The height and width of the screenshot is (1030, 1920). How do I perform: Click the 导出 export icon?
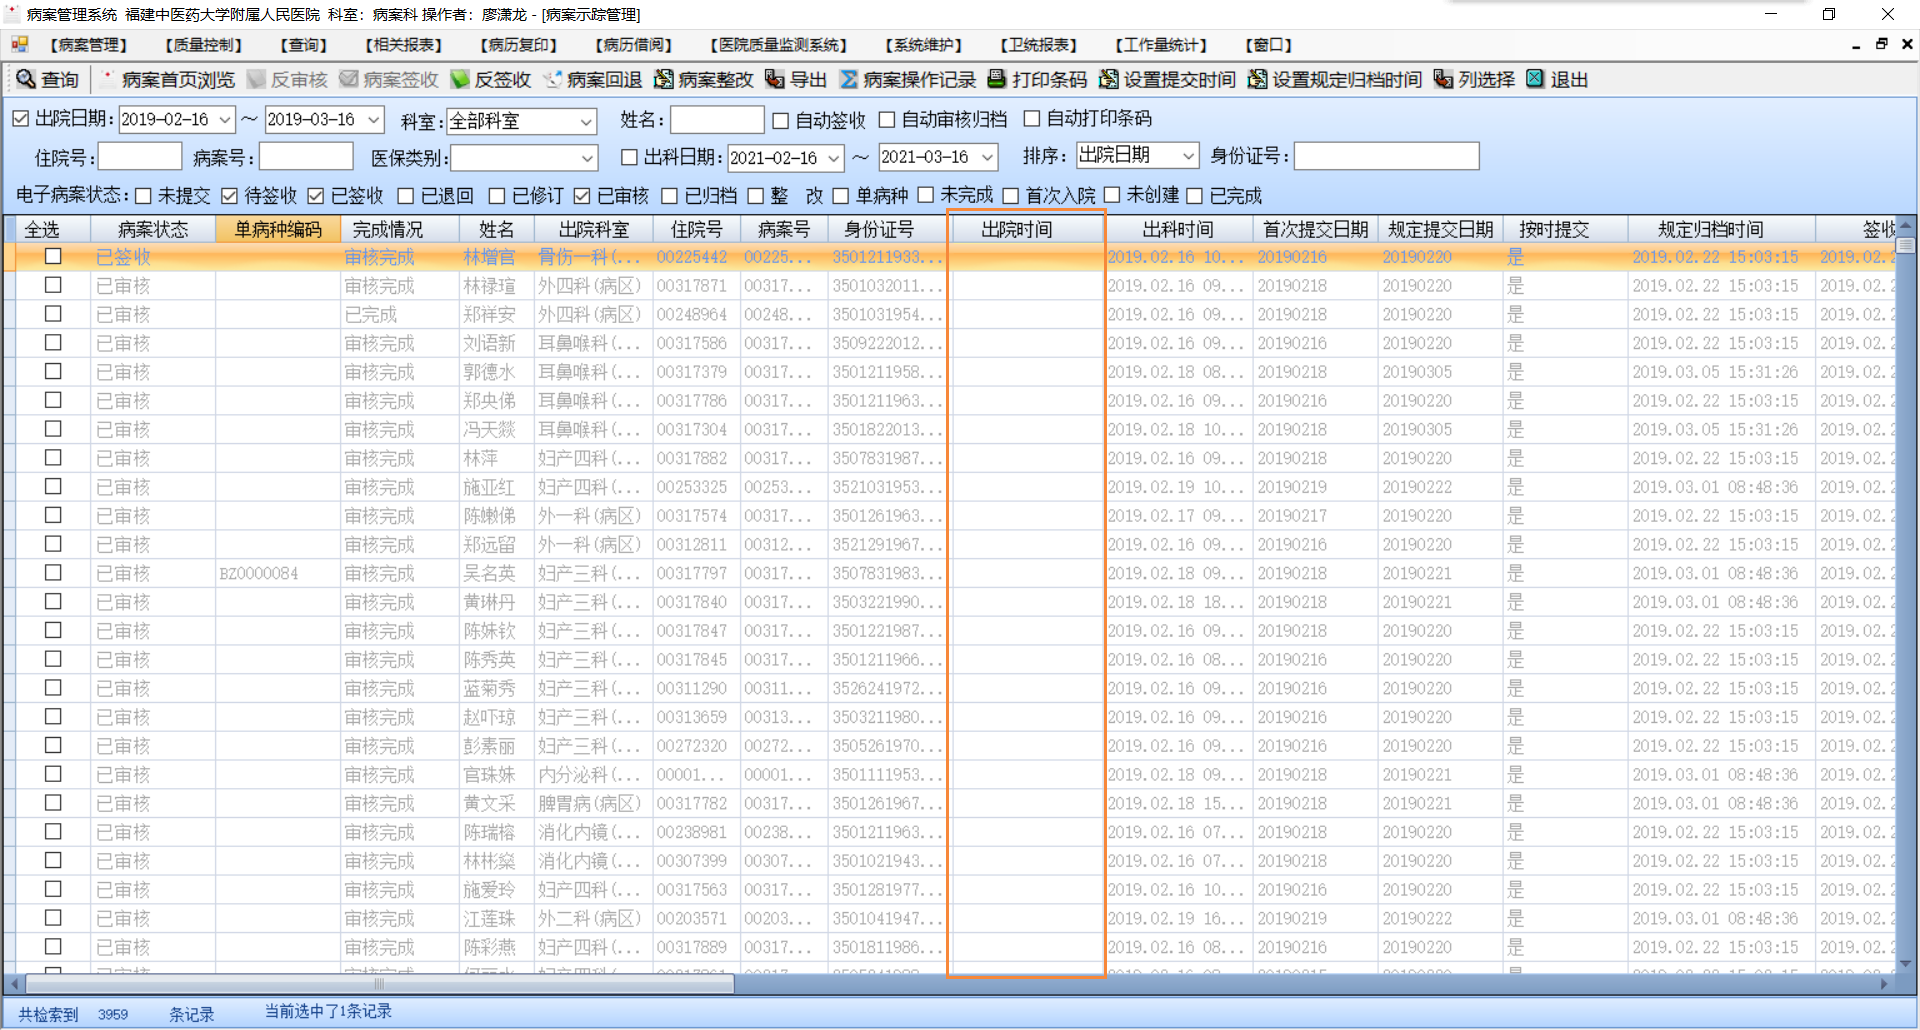(775, 79)
